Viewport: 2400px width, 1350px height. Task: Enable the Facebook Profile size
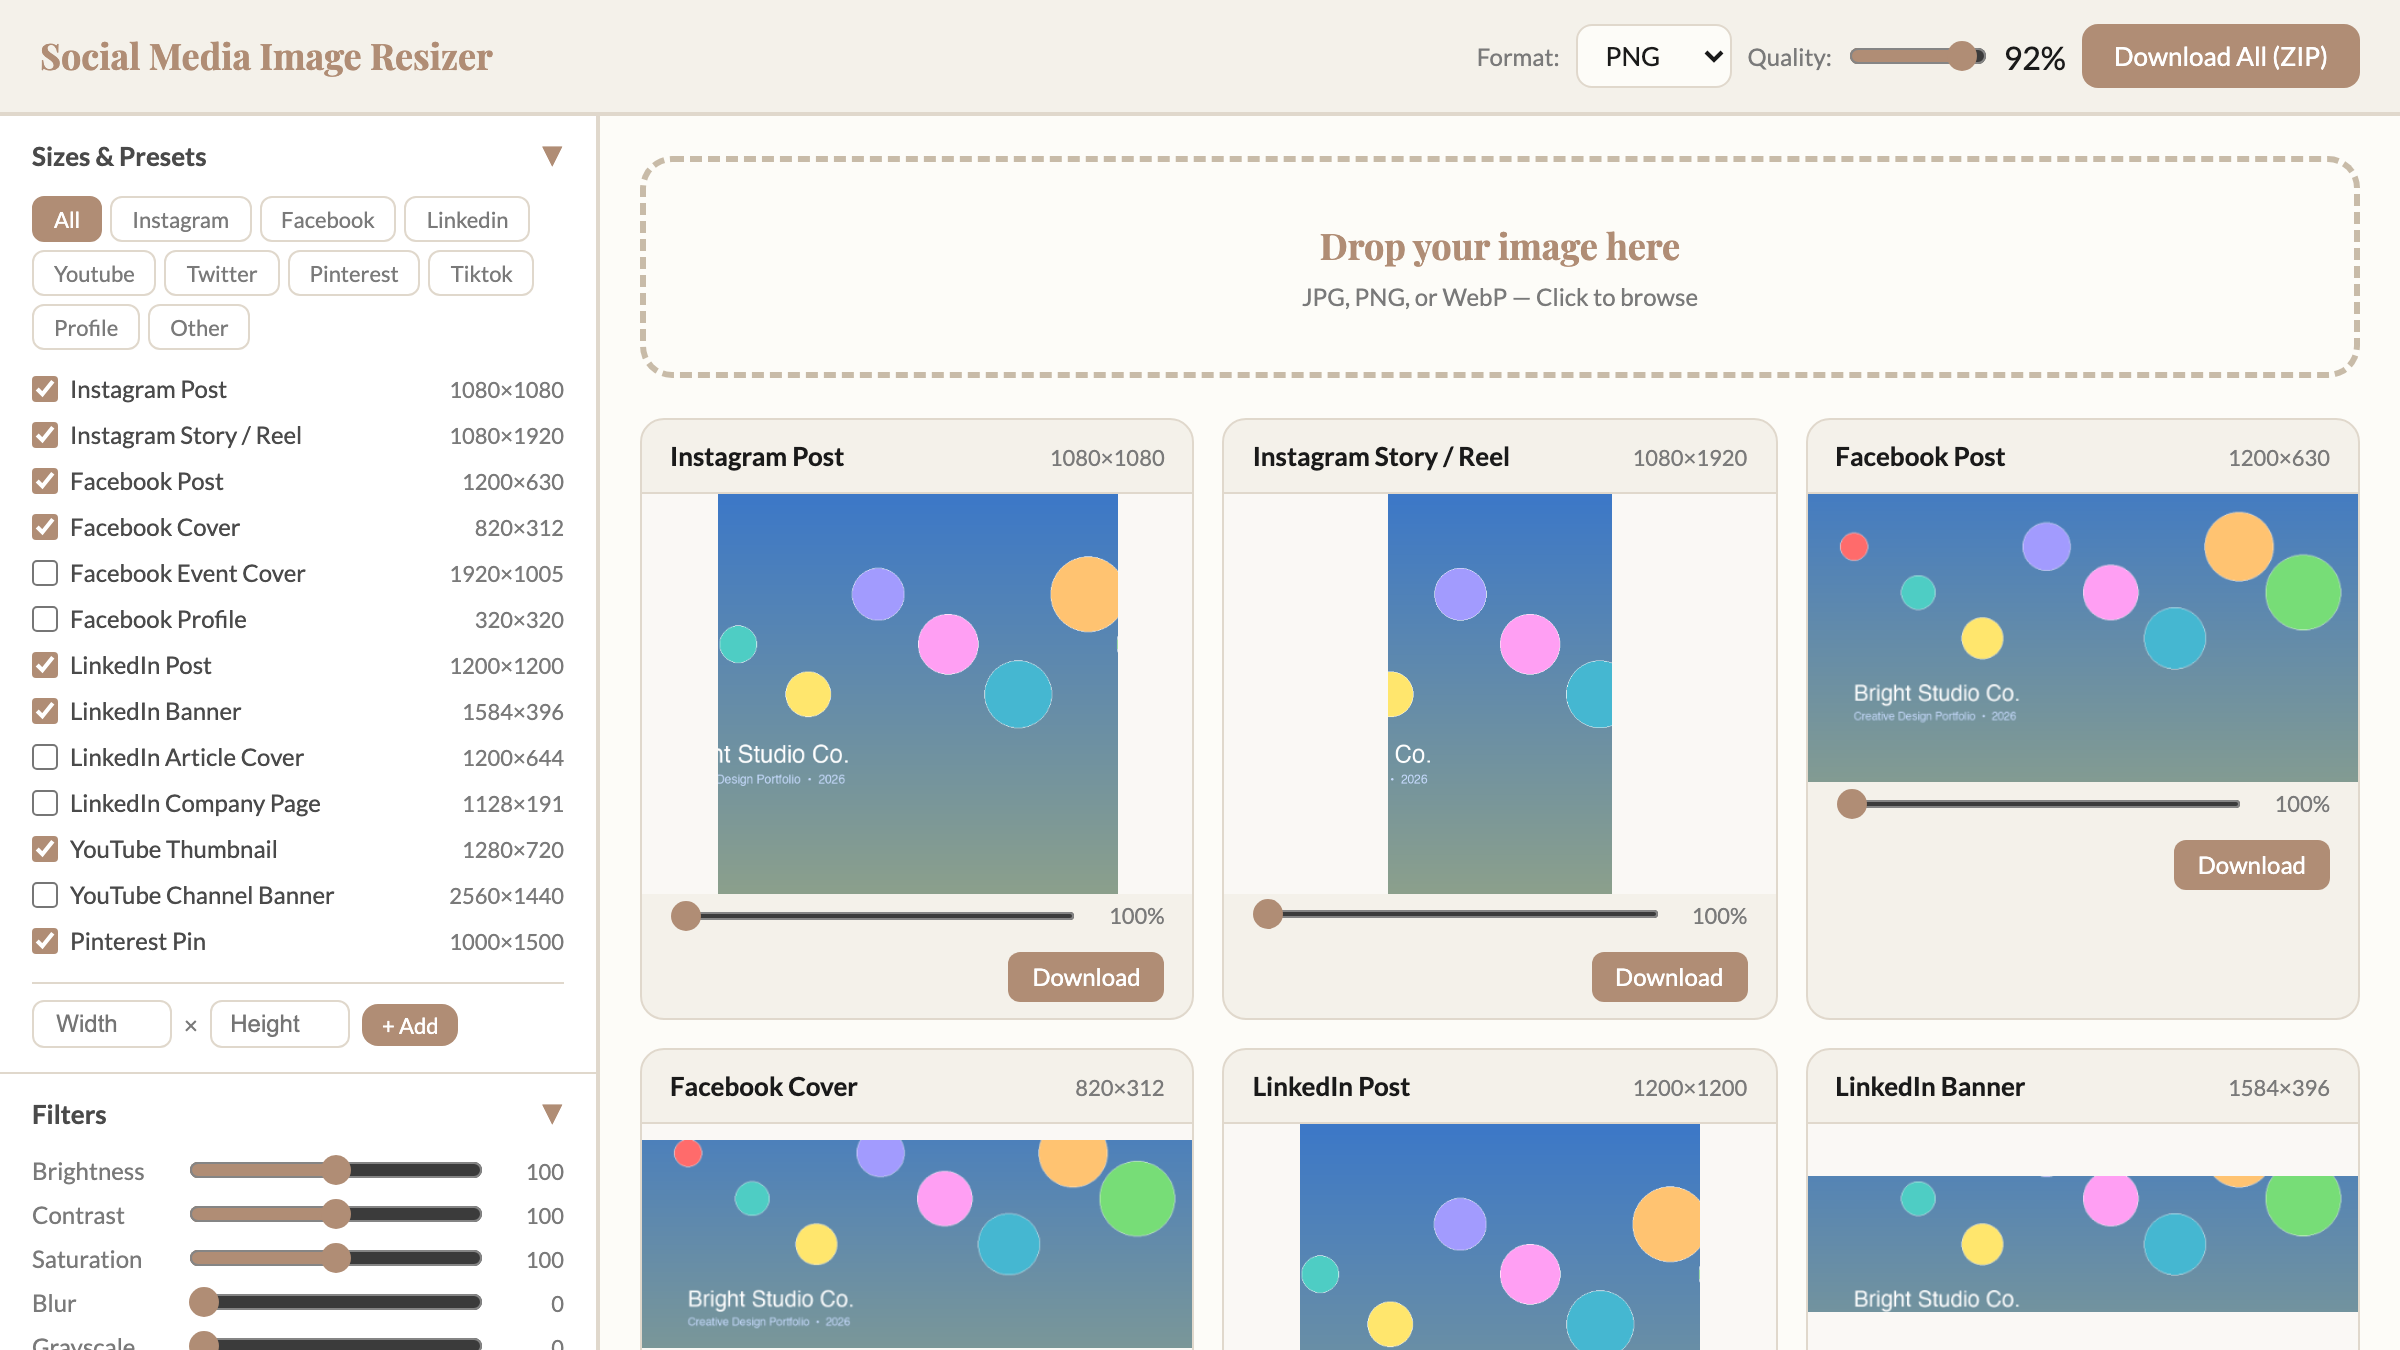coord(45,619)
